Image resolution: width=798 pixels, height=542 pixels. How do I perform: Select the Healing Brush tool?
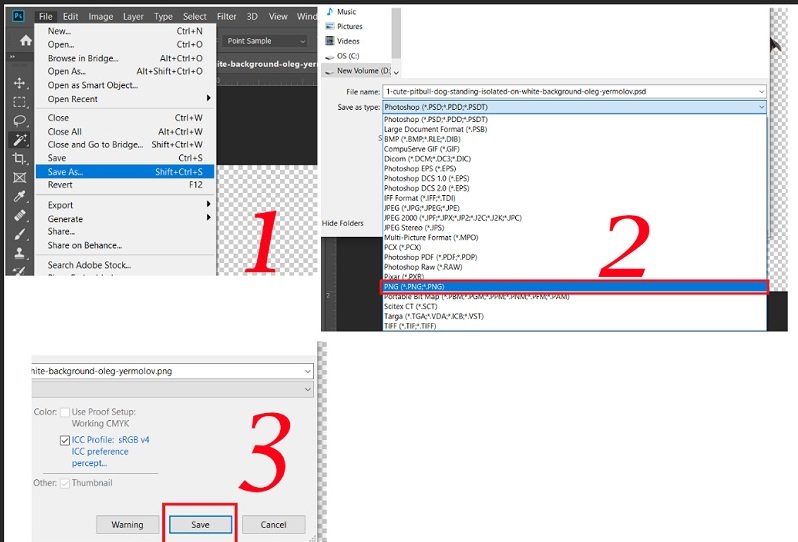click(x=19, y=215)
